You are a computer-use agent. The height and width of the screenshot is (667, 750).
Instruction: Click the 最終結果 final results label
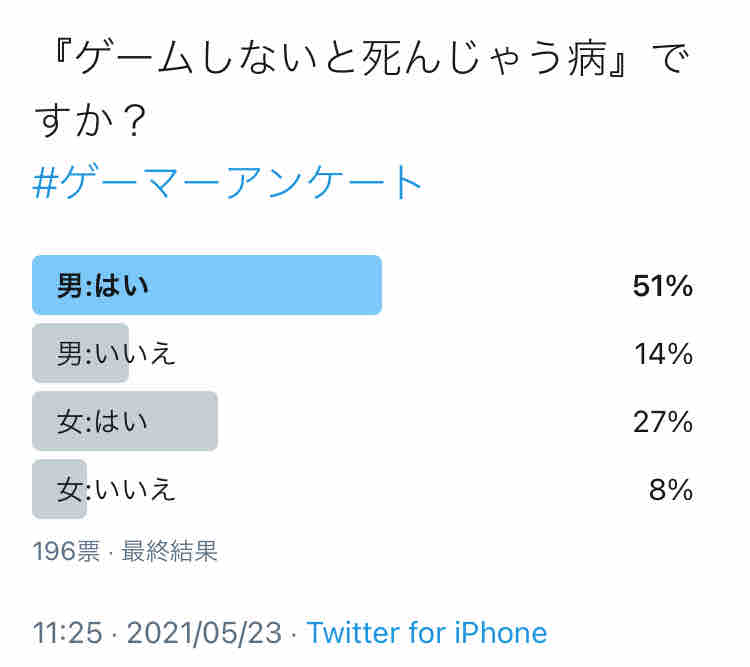169,551
